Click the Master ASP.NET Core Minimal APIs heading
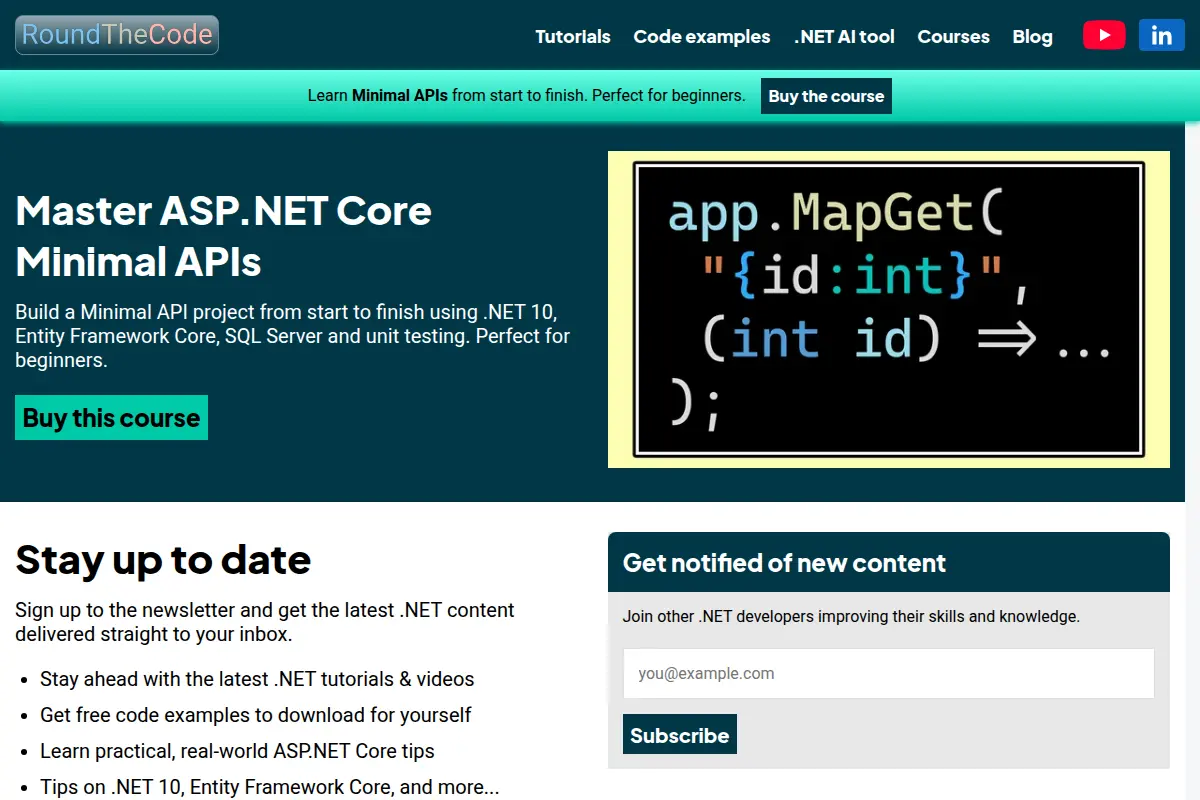1200x800 pixels. (224, 236)
